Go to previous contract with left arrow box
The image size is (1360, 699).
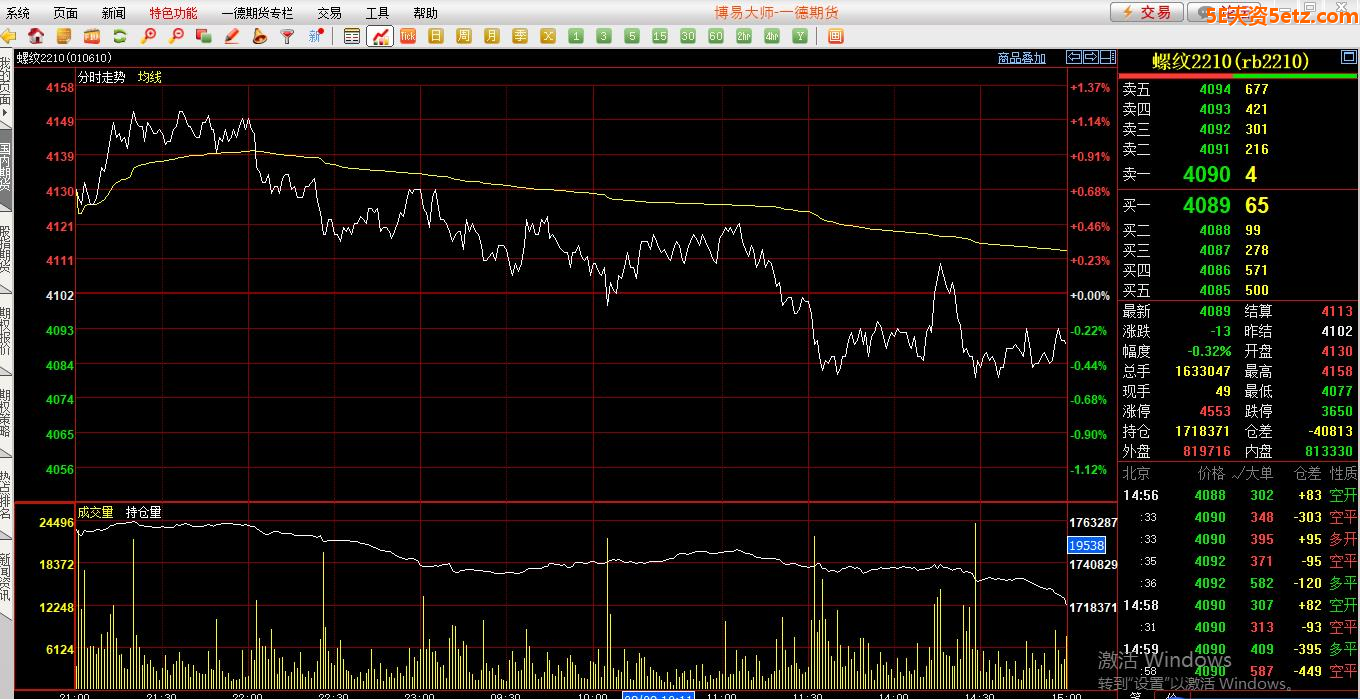(1074, 57)
